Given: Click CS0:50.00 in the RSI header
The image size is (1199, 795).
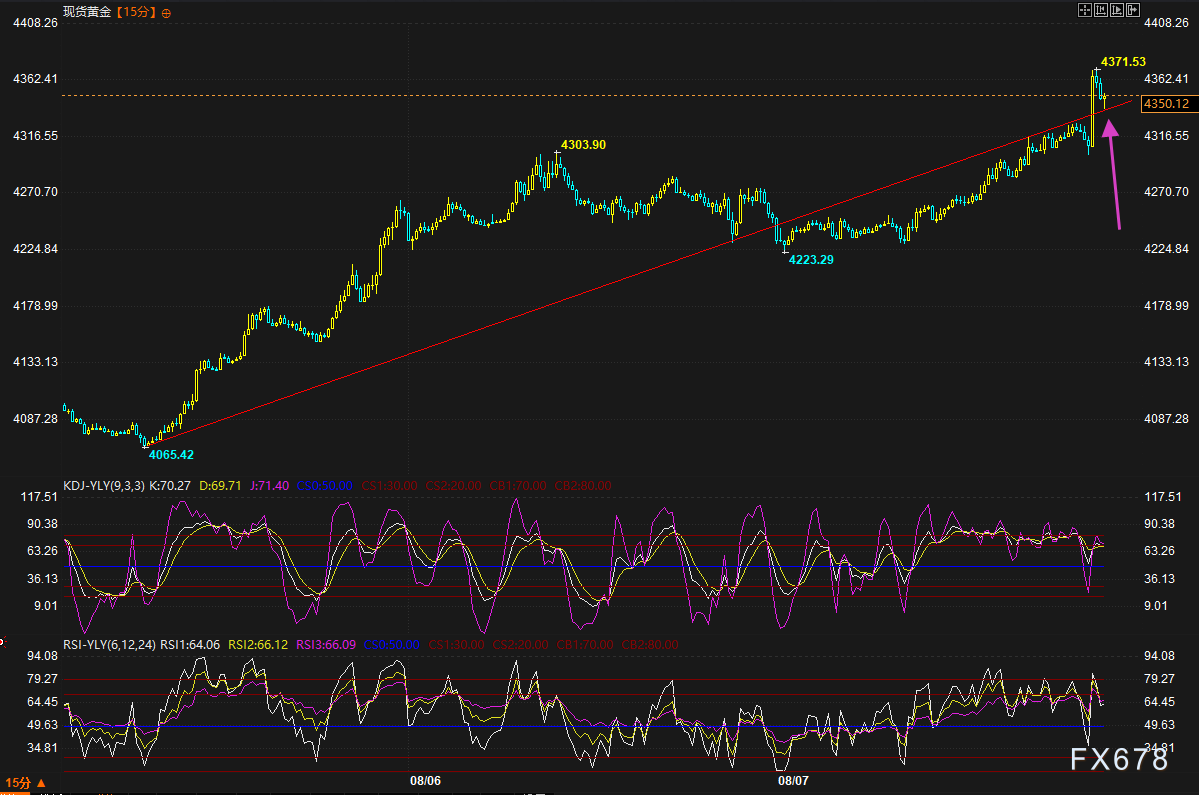Looking at the screenshot, I should click(392, 644).
